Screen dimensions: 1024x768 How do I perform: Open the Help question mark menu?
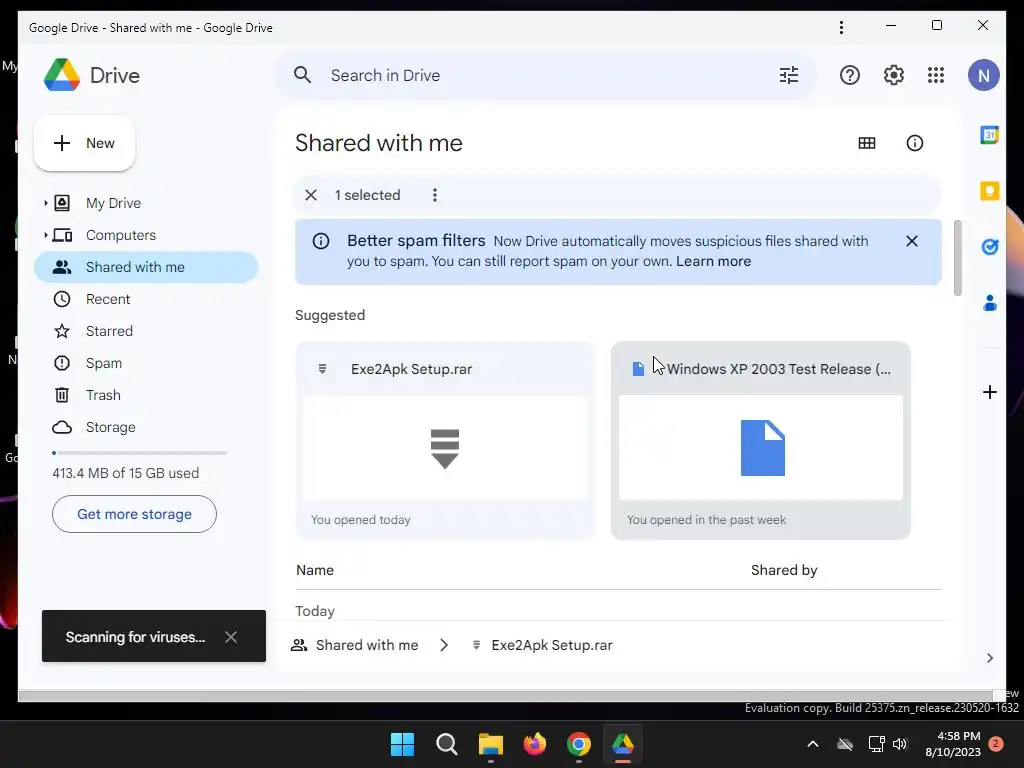[850, 75]
